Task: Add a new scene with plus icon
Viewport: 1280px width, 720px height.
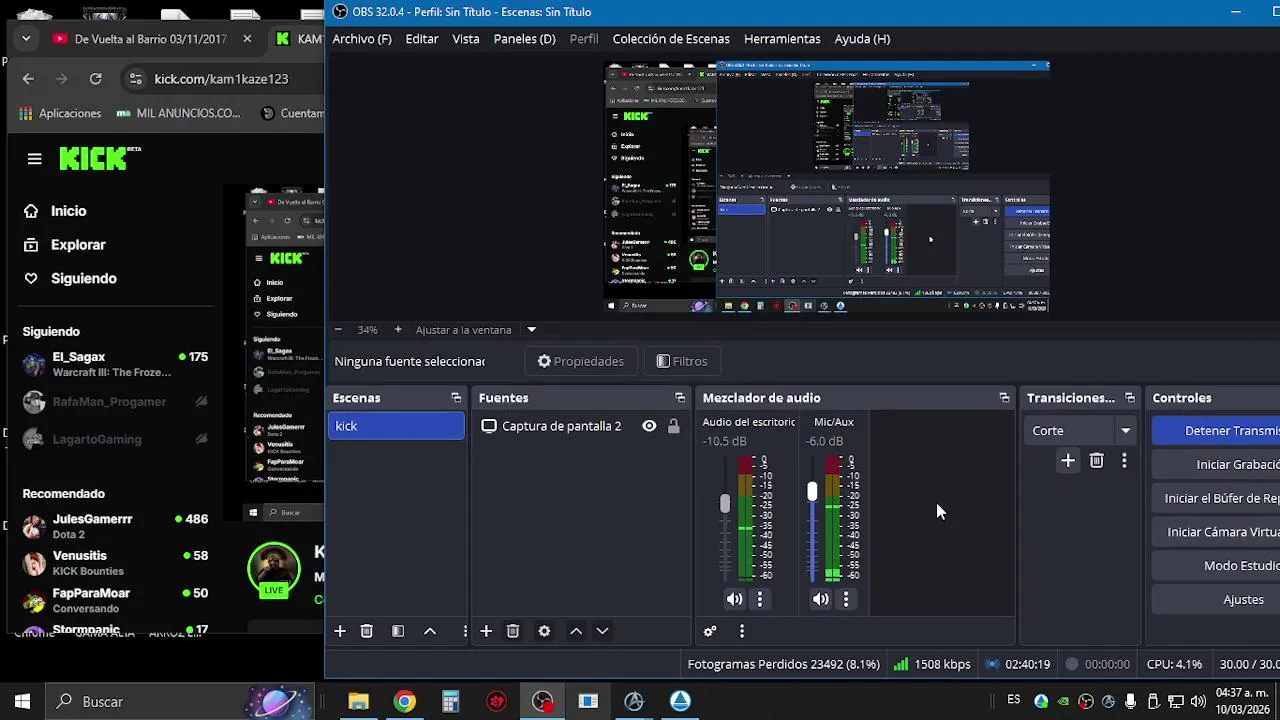Action: 340,631
